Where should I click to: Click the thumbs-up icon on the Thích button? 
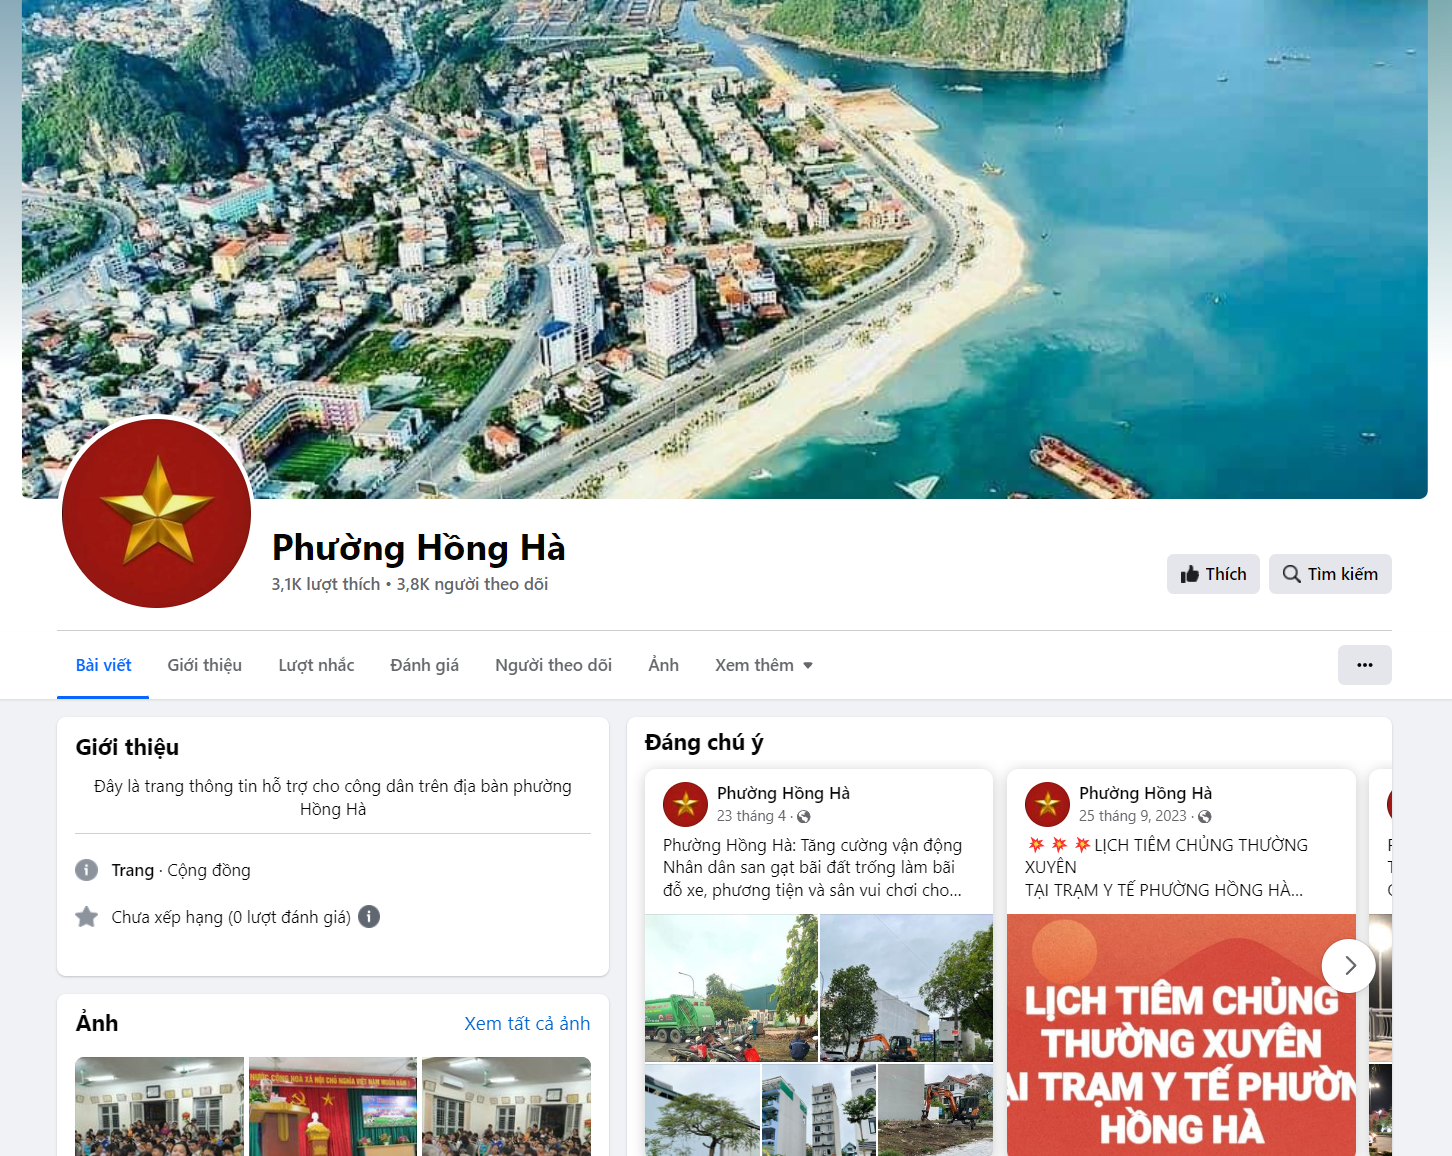(1189, 574)
